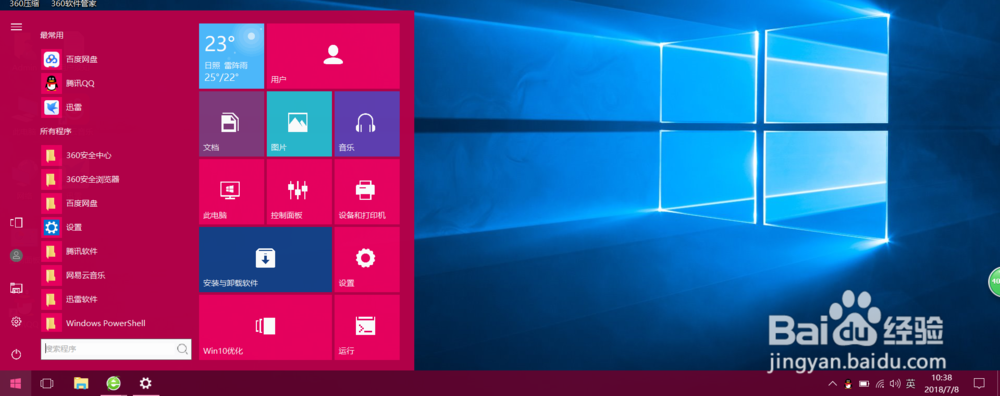
Task: Click the green floating ball at screen edge
Action: tap(994, 282)
